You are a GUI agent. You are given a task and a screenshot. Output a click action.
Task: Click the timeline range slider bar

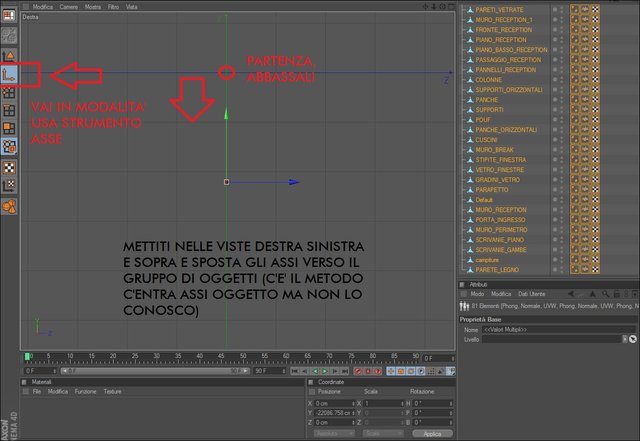coord(155,371)
